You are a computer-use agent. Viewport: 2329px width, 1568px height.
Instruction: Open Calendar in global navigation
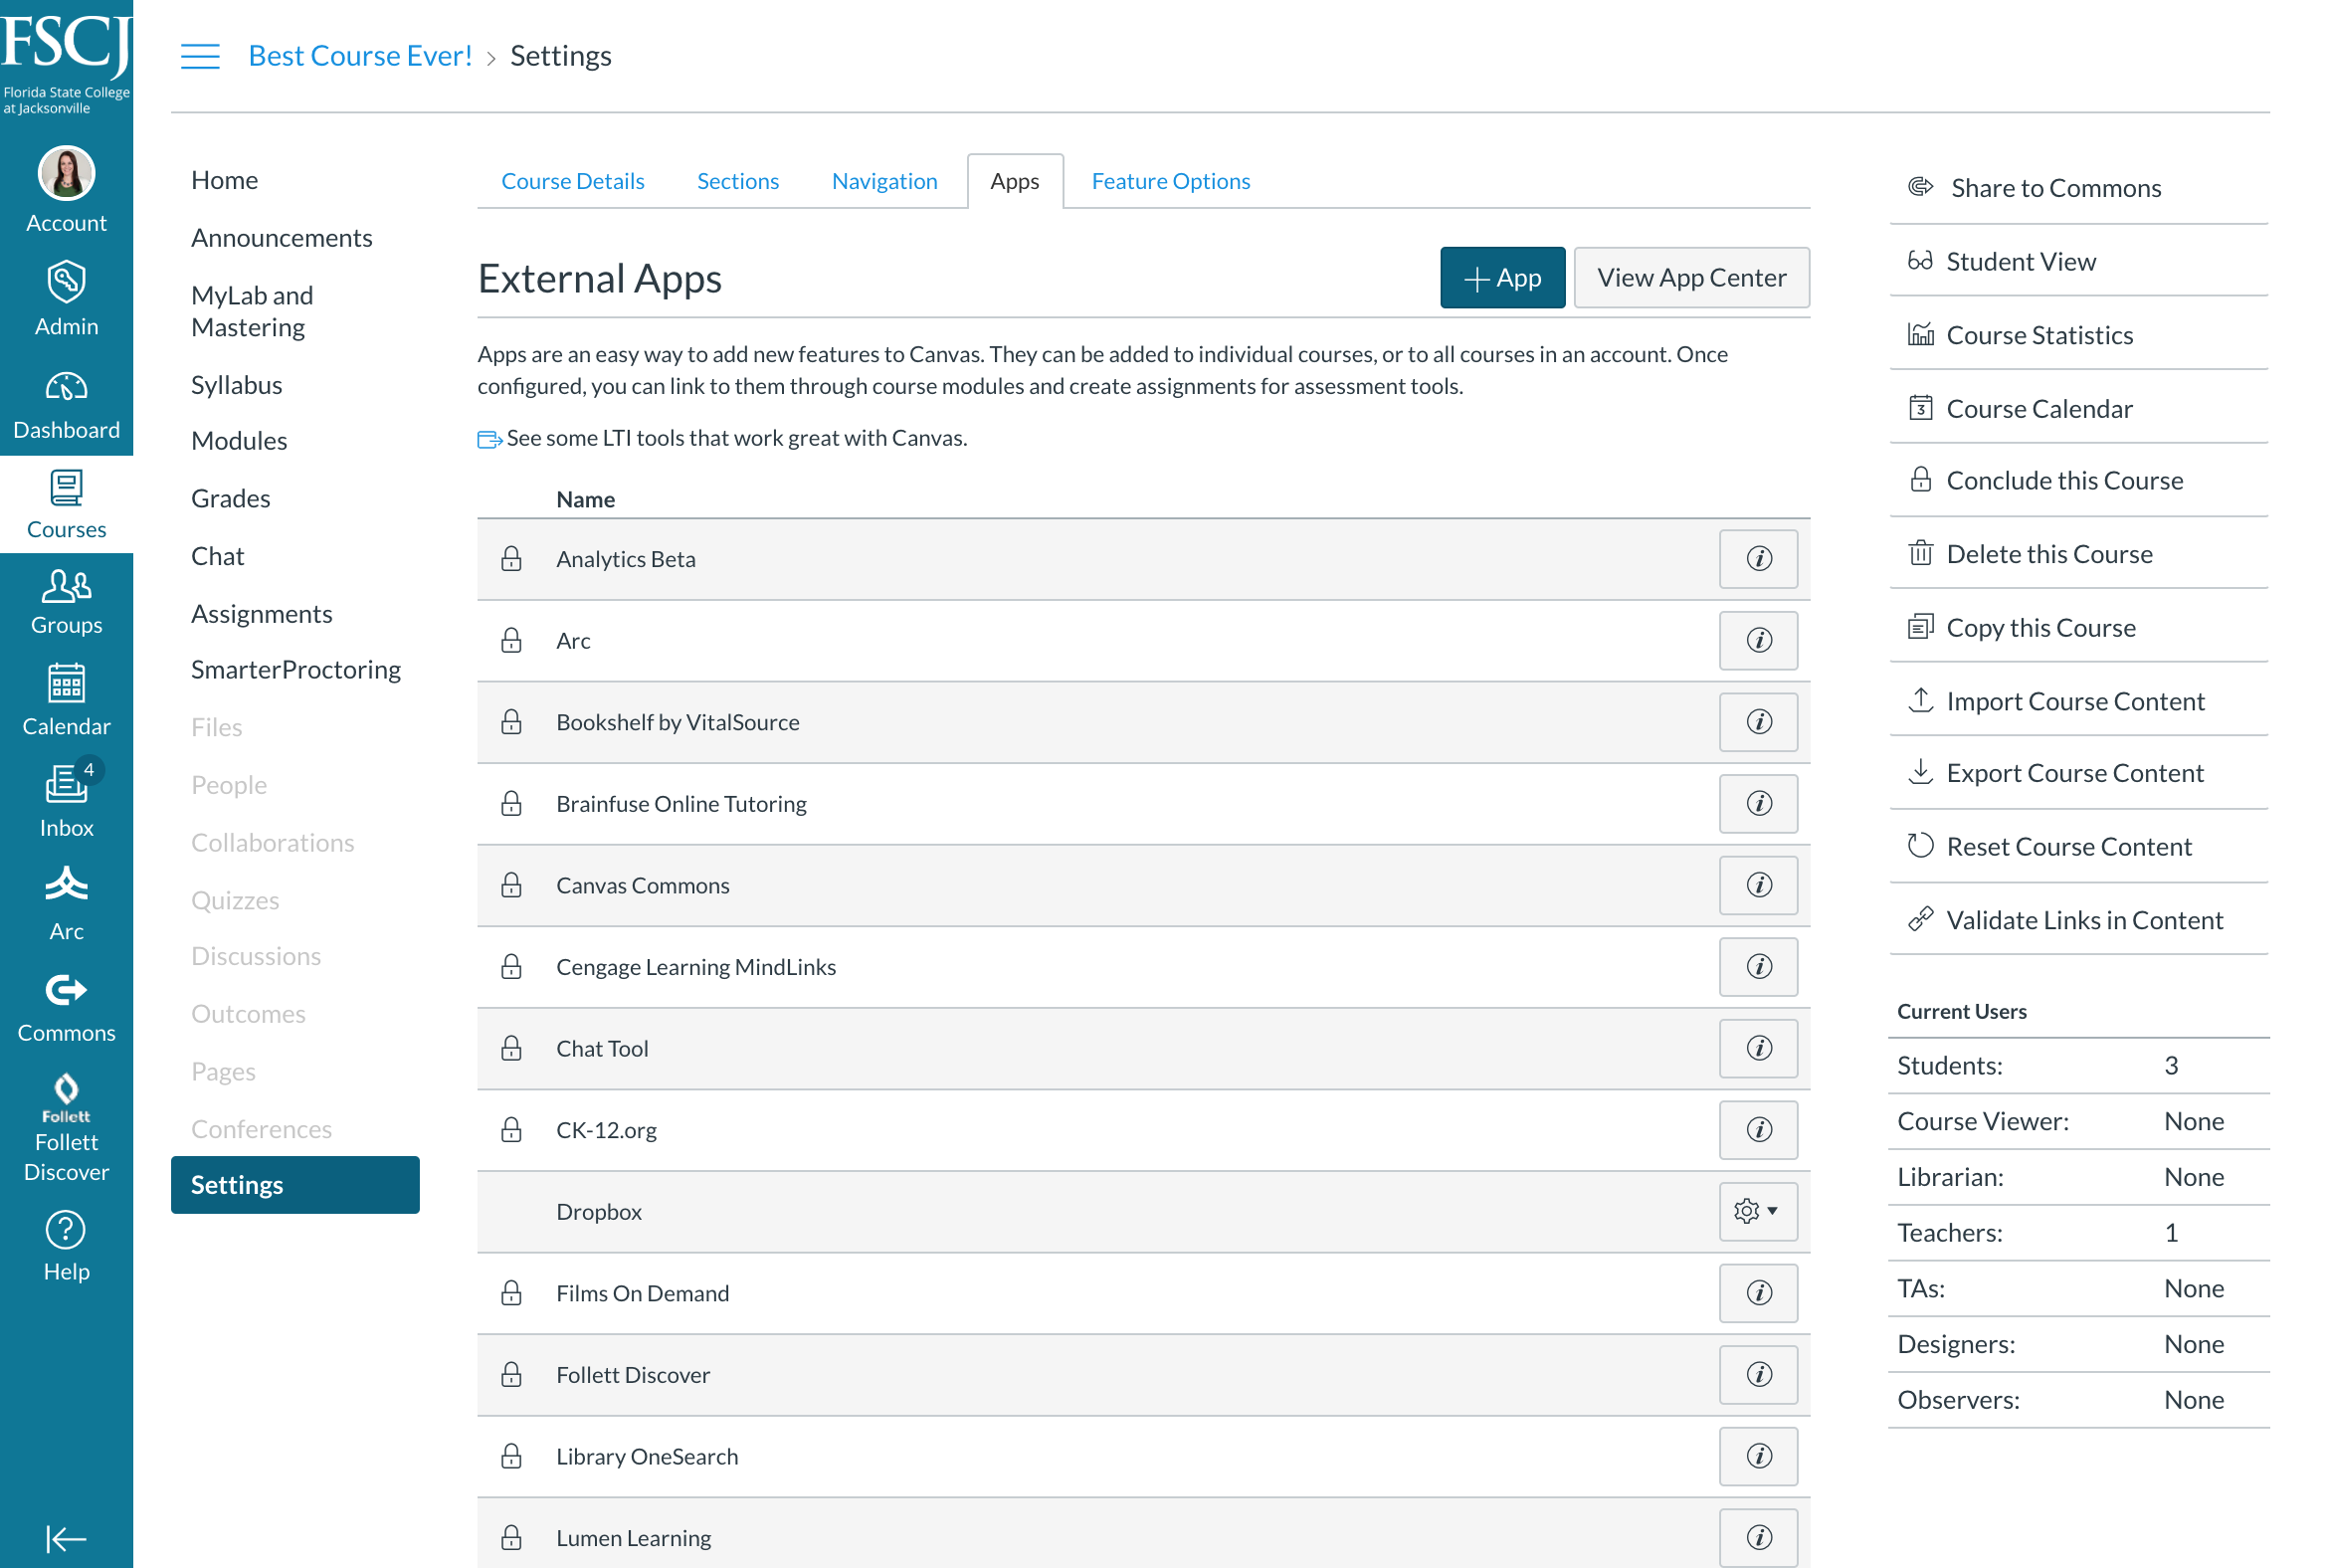[66, 702]
